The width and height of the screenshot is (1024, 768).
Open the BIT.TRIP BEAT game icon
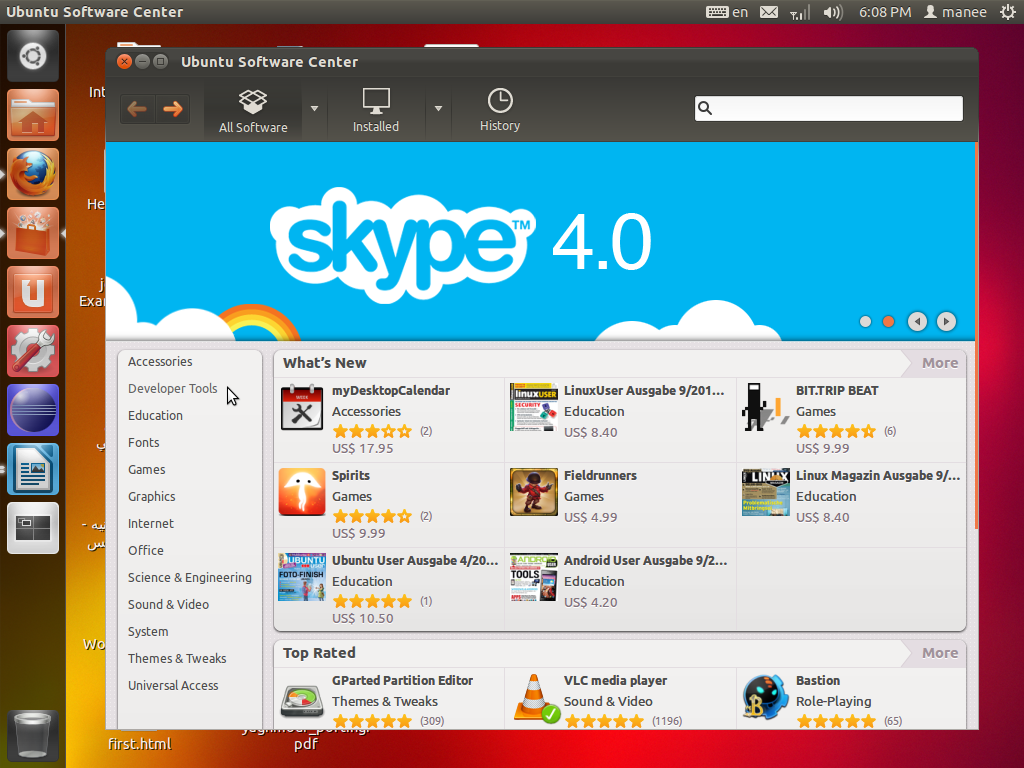(x=765, y=408)
